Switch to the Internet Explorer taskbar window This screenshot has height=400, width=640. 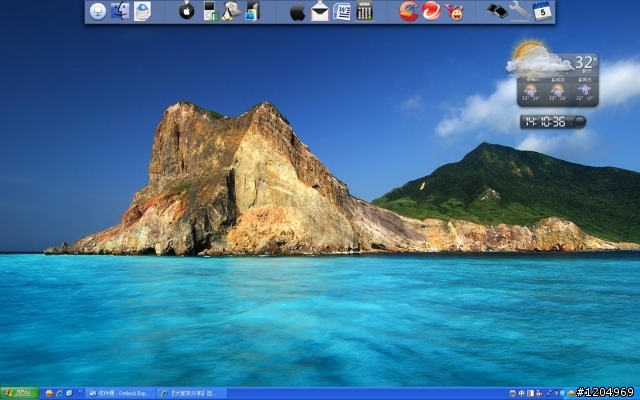click(192, 393)
